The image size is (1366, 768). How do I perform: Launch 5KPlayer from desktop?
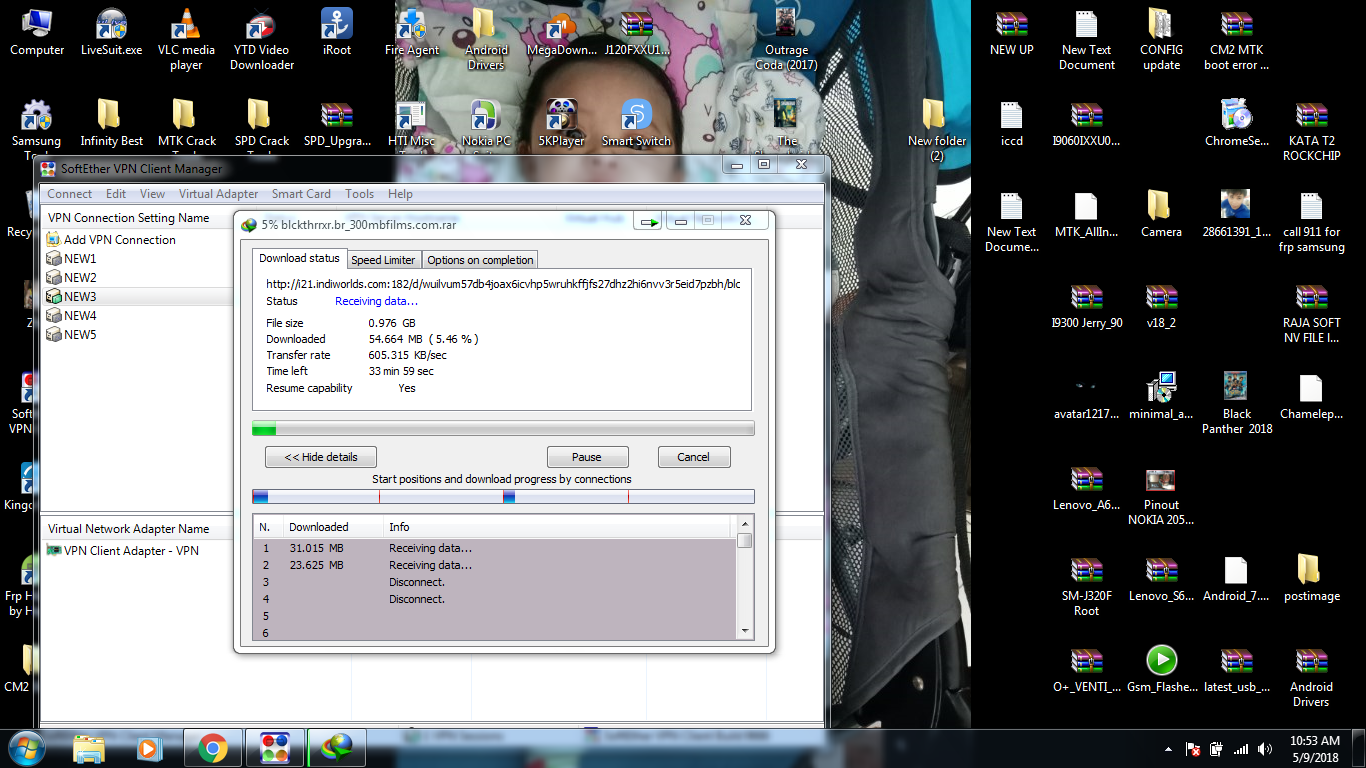[x=561, y=124]
